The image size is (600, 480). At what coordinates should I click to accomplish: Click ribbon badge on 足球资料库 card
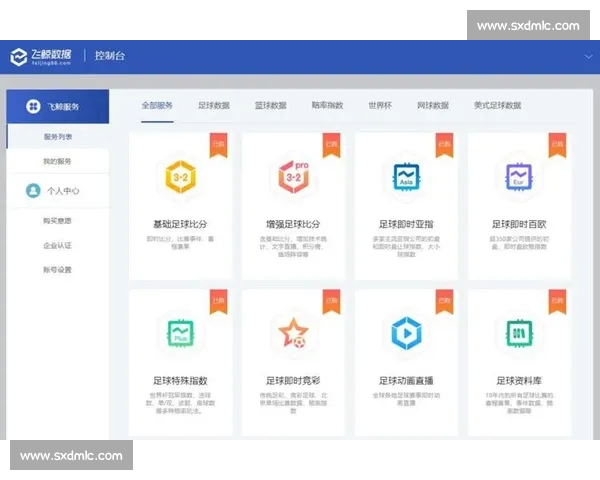[557, 302]
